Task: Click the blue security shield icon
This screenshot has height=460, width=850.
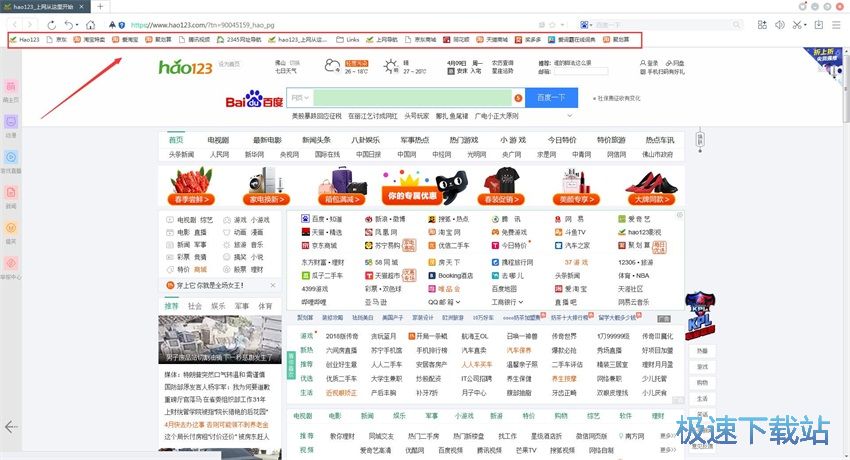Action: click(x=122, y=25)
